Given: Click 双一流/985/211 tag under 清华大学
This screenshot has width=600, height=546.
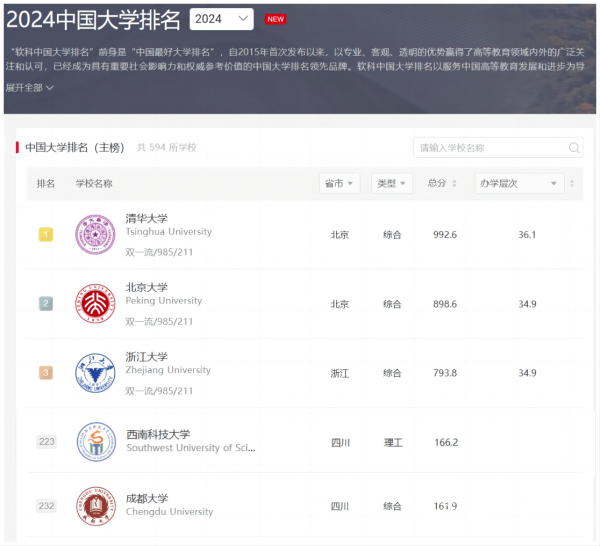Looking at the screenshot, I should pyautogui.click(x=159, y=252).
